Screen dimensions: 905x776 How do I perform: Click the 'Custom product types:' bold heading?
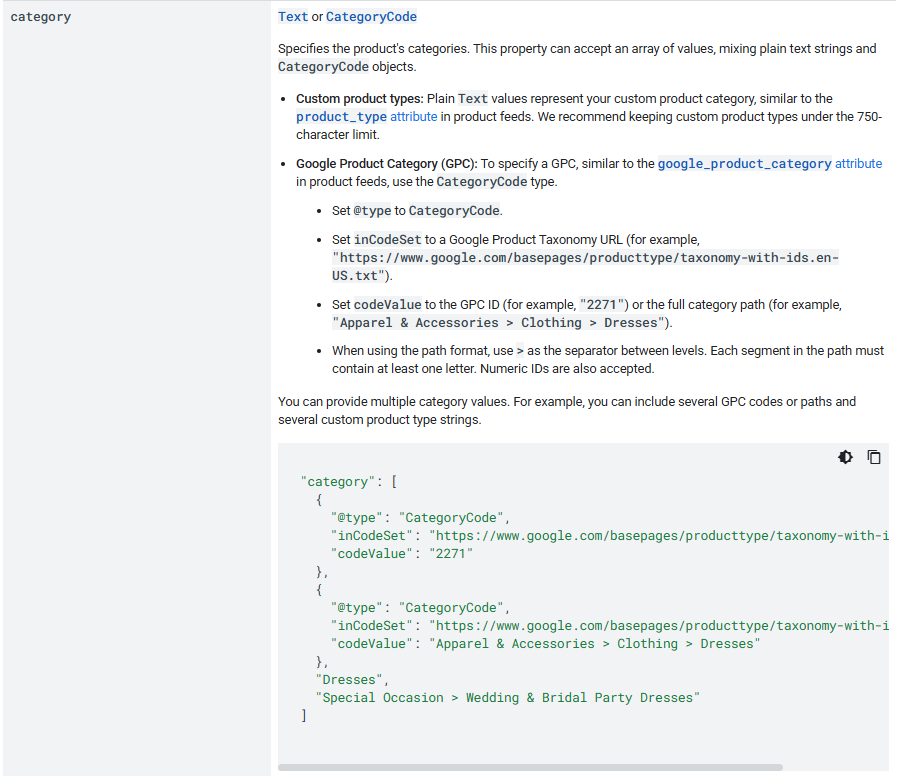pyautogui.click(x=360, y=99)
